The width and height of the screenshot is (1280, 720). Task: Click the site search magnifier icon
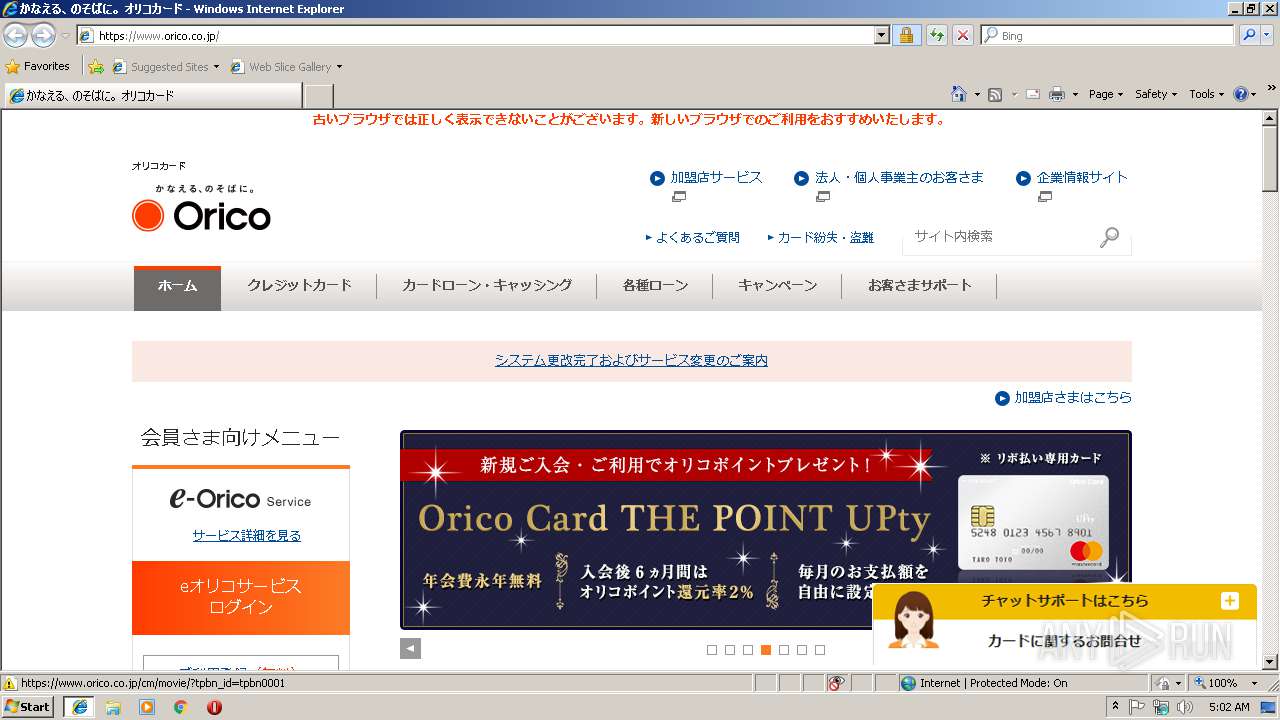click(x=1109, y=237)
